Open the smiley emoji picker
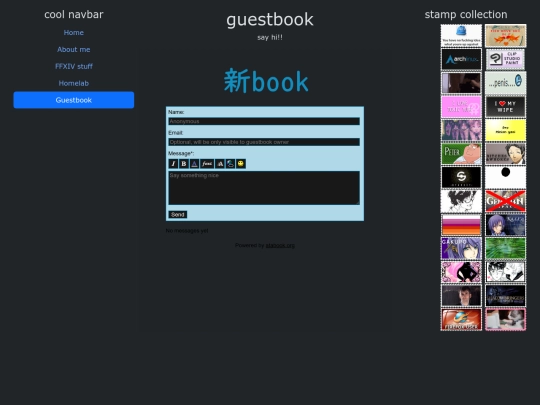This screenshot has height=405, width=540. click(241, 164)
